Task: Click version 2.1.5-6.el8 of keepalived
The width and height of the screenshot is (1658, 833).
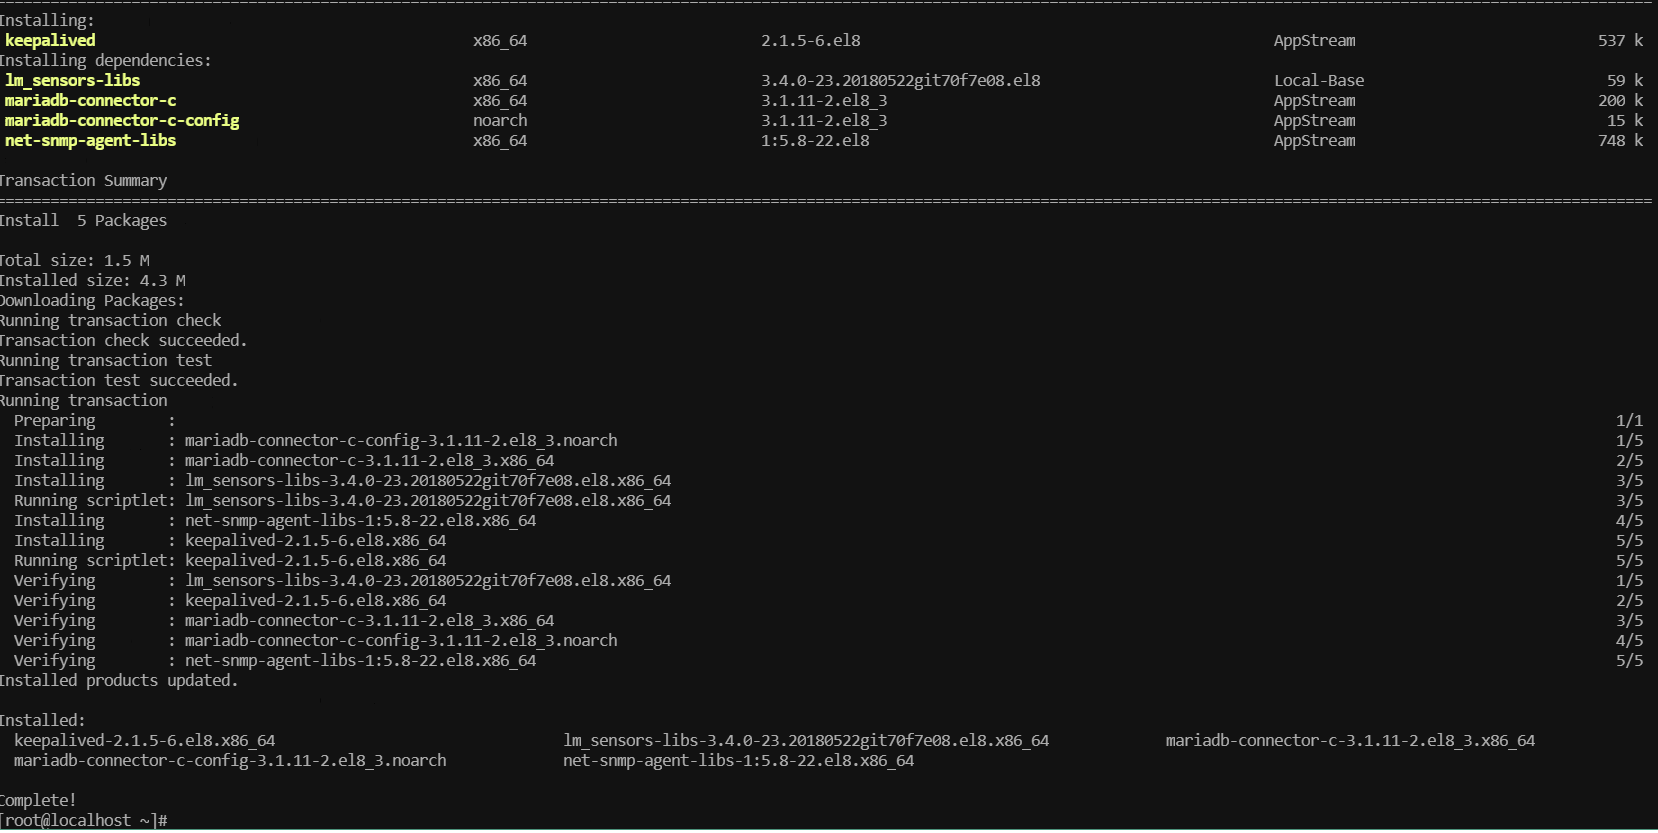Action: [x=810, y=41]
